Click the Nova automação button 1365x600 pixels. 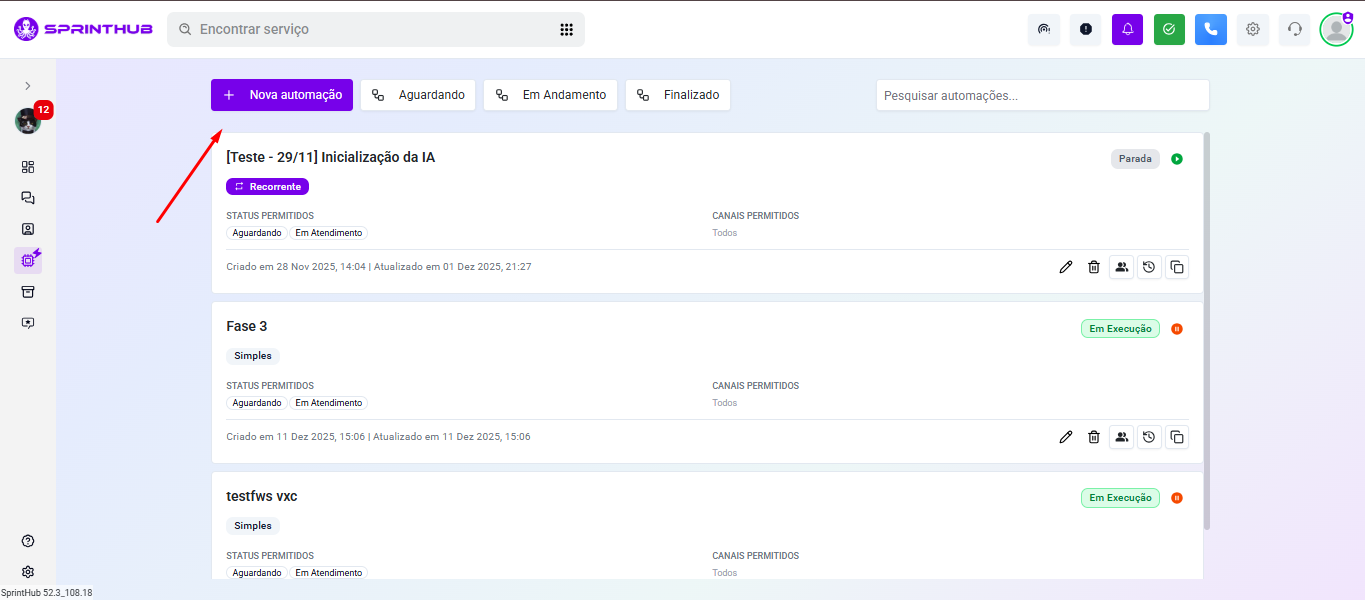click(282, 95)
